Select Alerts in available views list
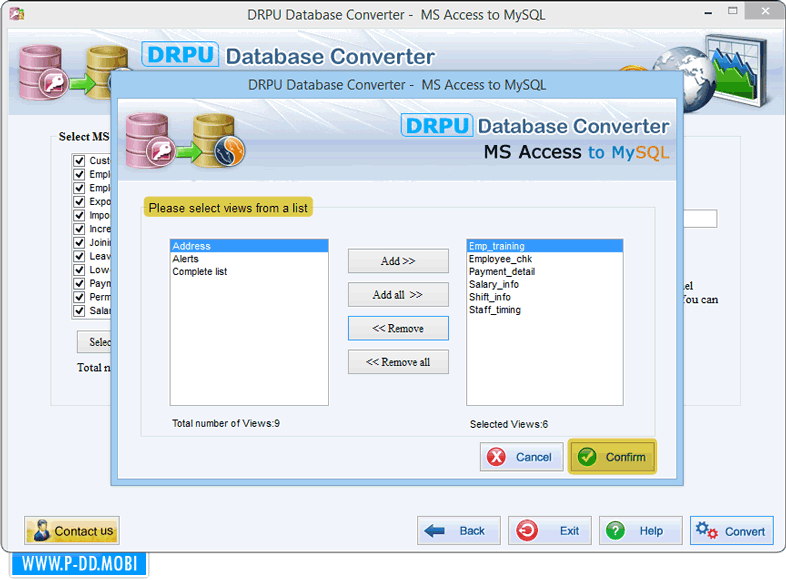The image size is (786, 580). pos(249,259)
